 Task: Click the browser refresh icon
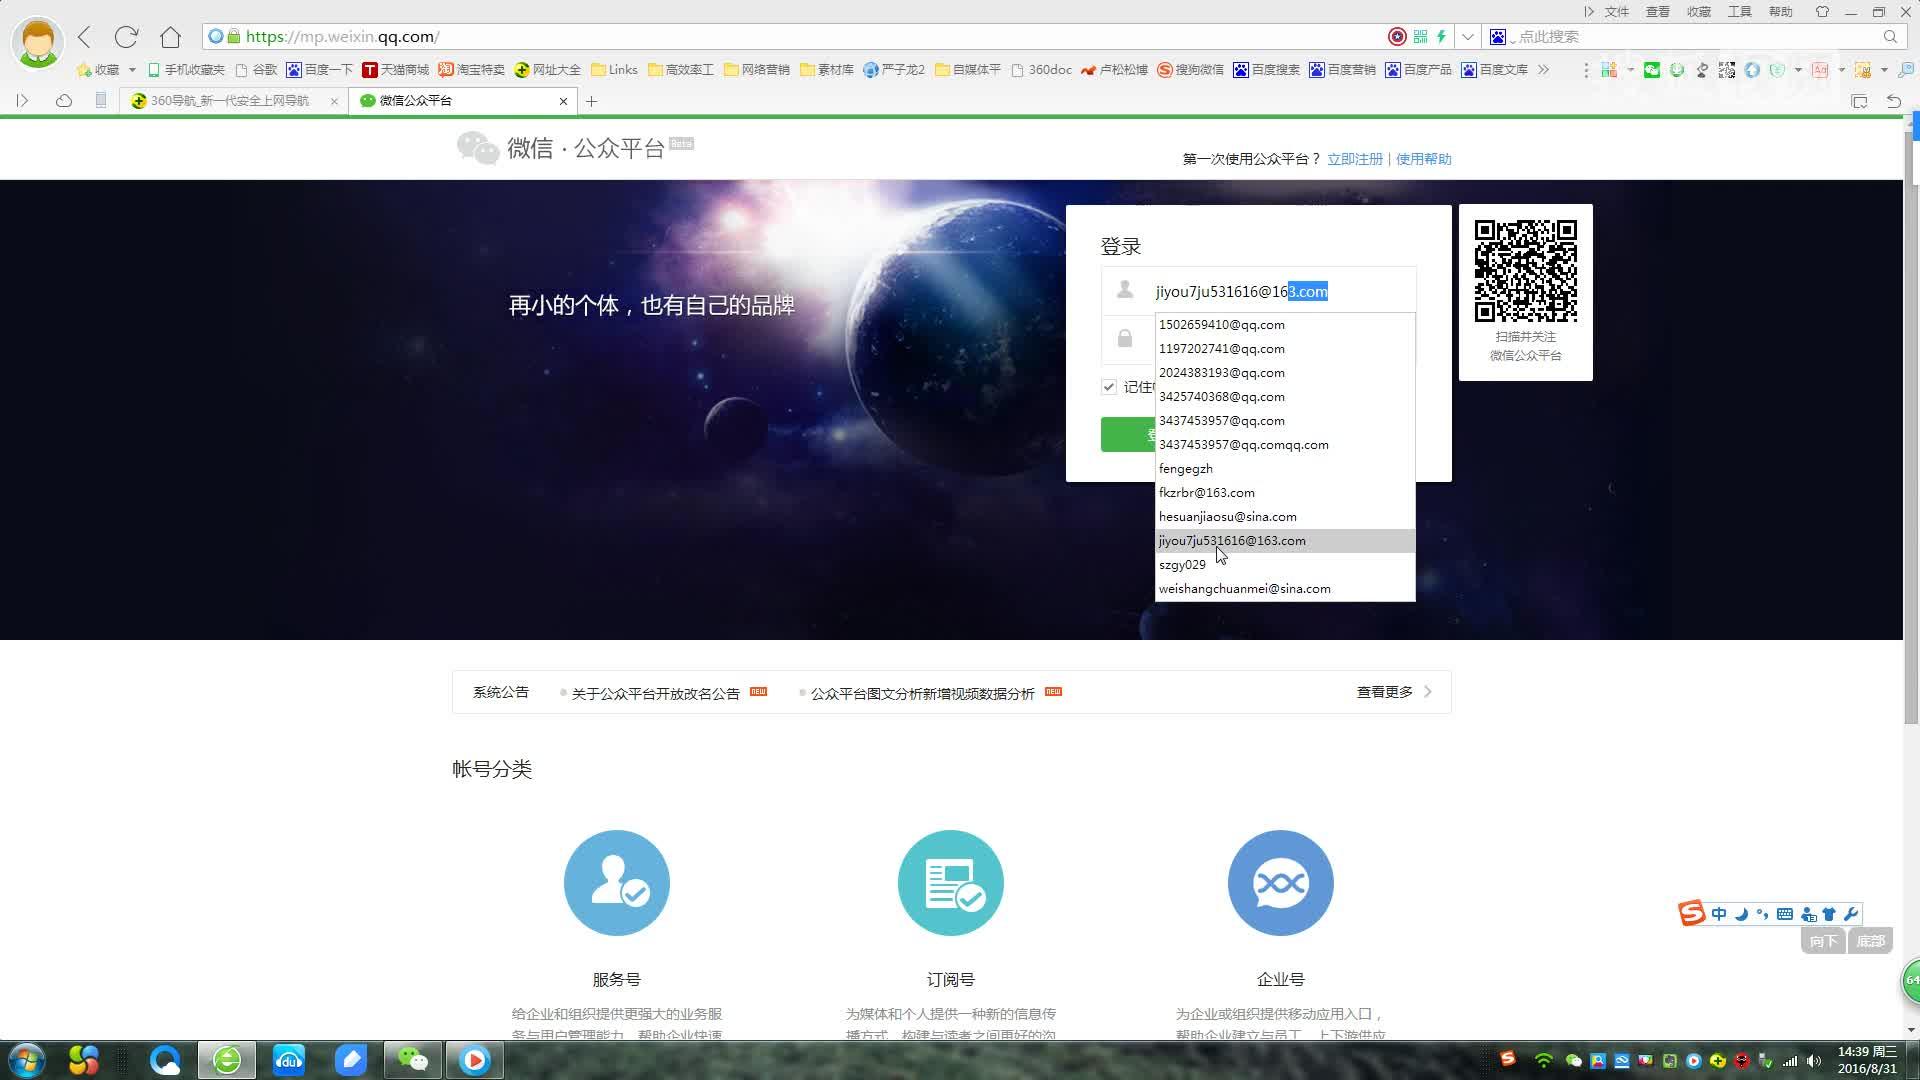pyautogui.click(x=126, y=37)
